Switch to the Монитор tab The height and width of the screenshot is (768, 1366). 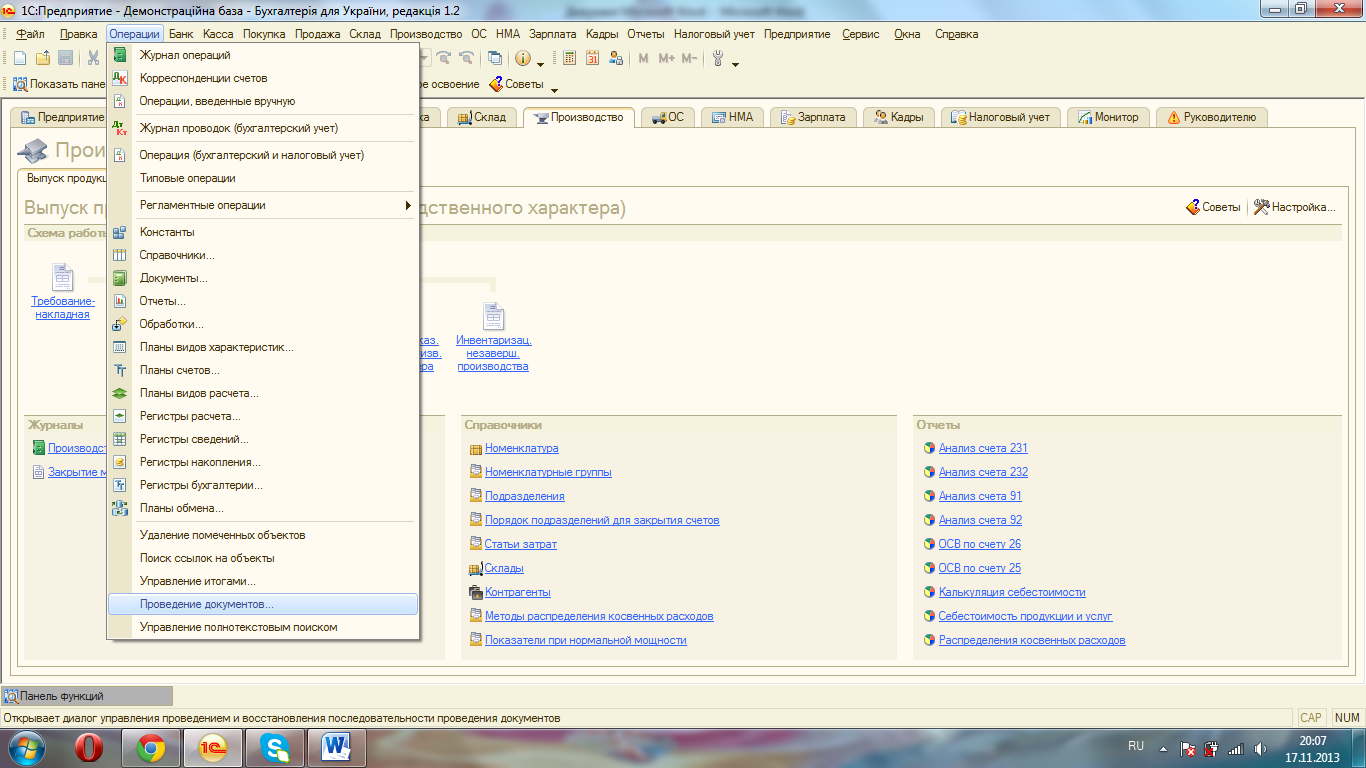(1108, 117)
